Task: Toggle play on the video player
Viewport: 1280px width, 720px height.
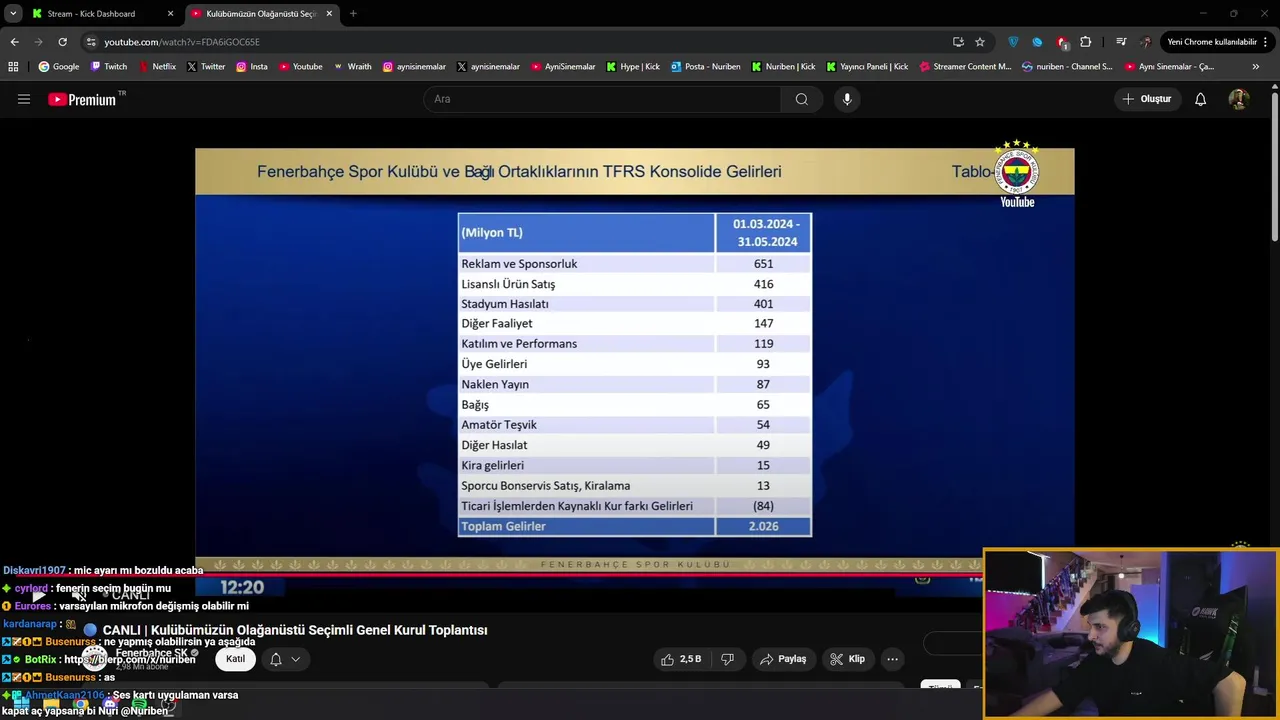Action: point(38,595)
